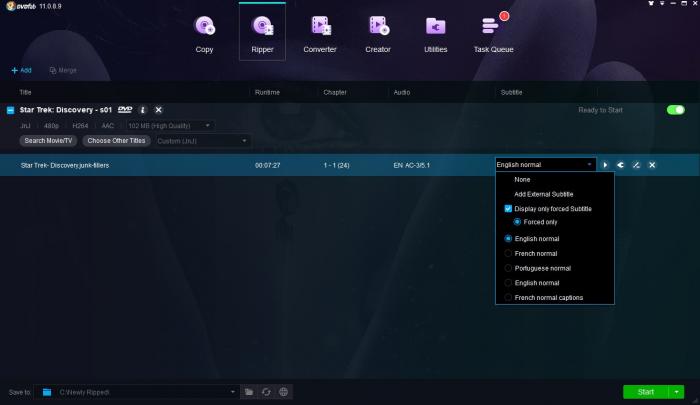
Task: Preview the junk-fillers title
Action: 605,165
